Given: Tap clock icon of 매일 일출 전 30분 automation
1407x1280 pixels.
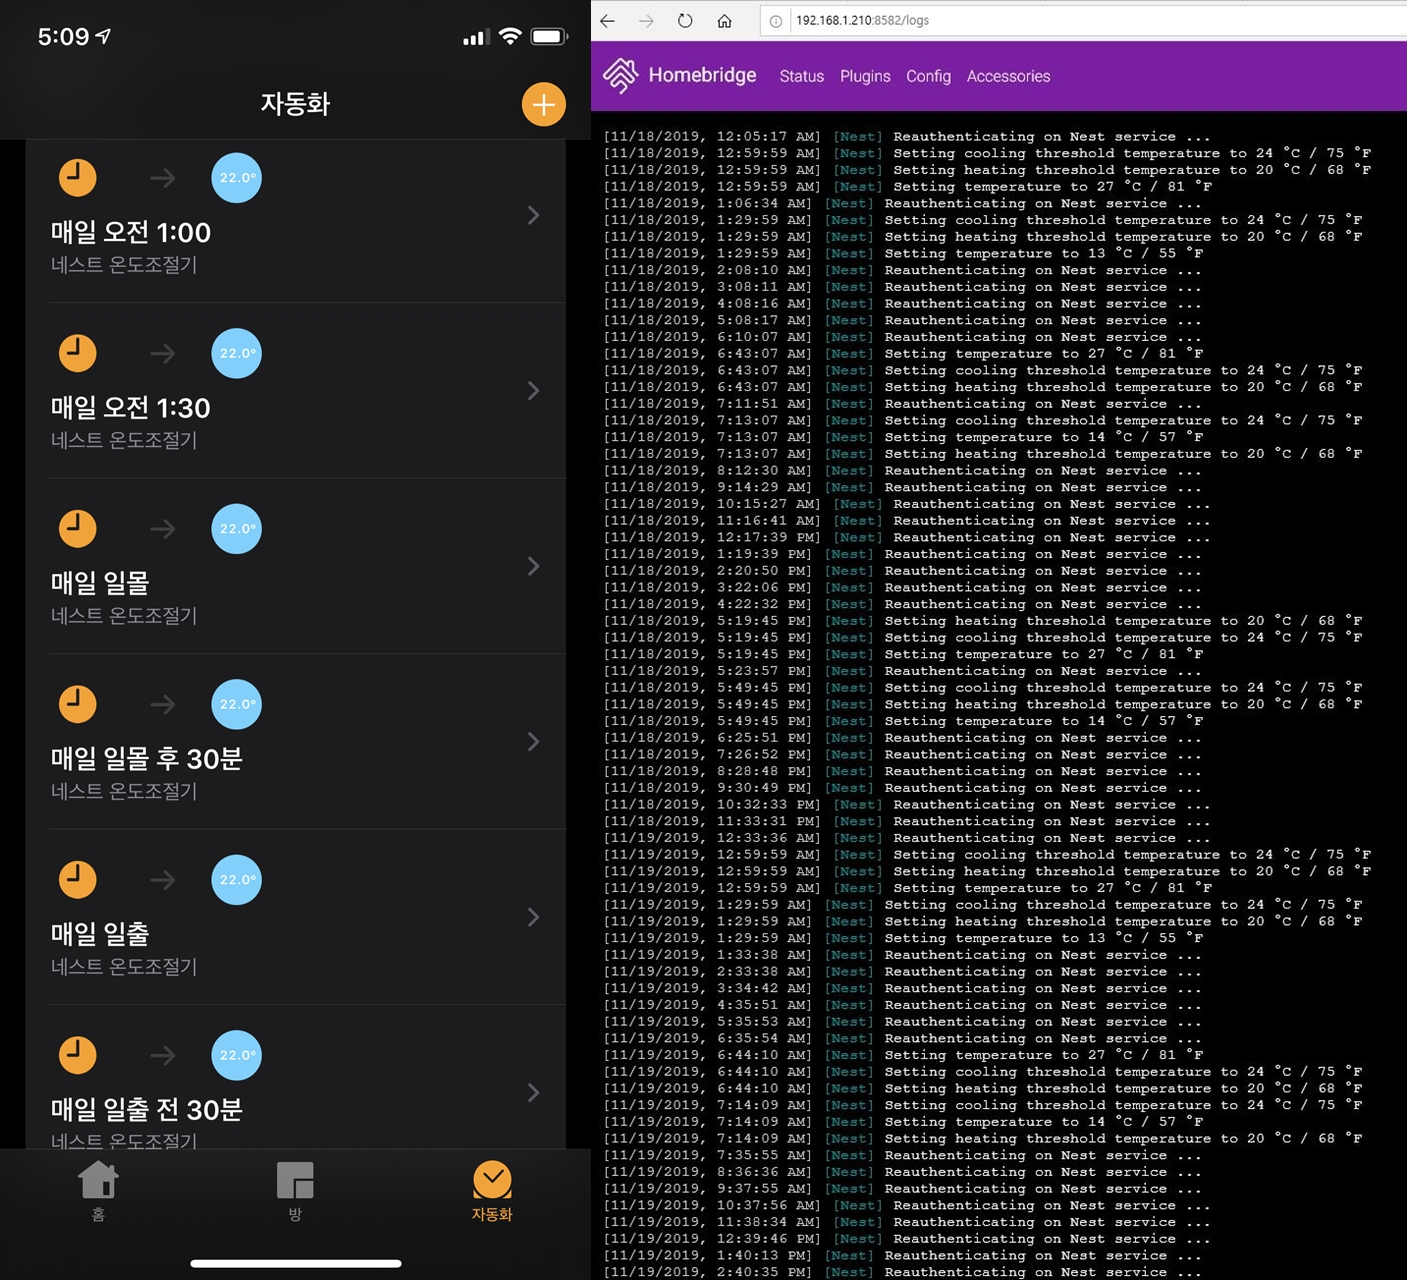Looking at the screenshot, I should pos(78,1054).
